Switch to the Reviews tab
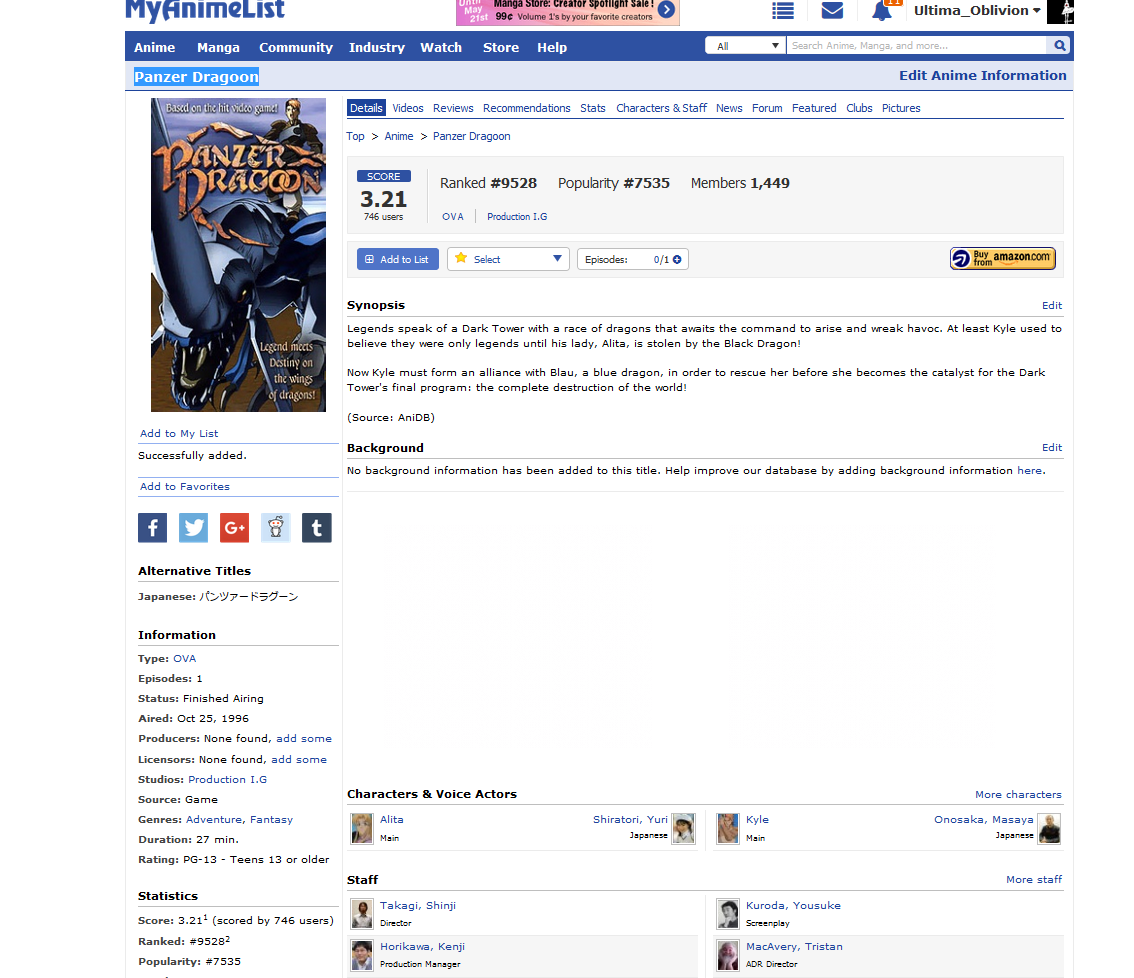Screen dimensions: 1134x978 pyautogui.click(x=453, y=108)
